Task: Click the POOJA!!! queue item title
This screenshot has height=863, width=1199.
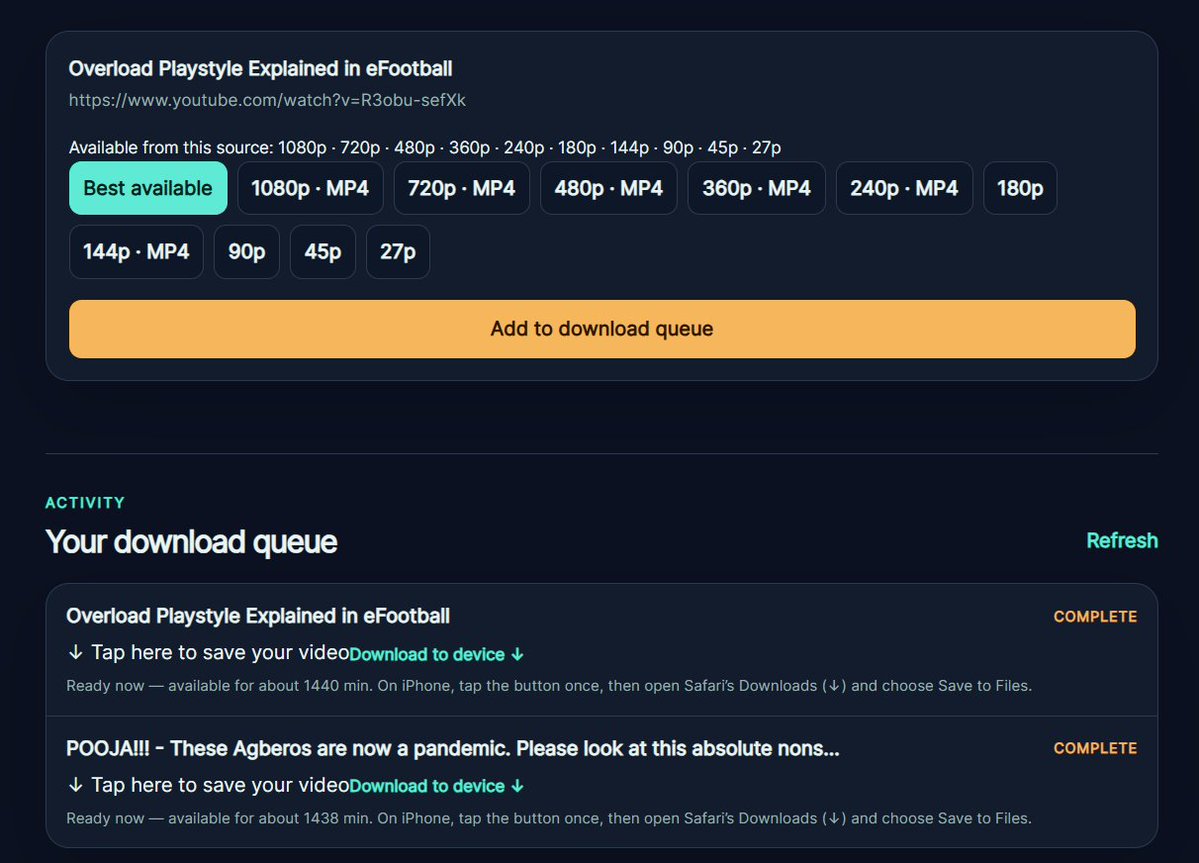Action: (453, 748)
